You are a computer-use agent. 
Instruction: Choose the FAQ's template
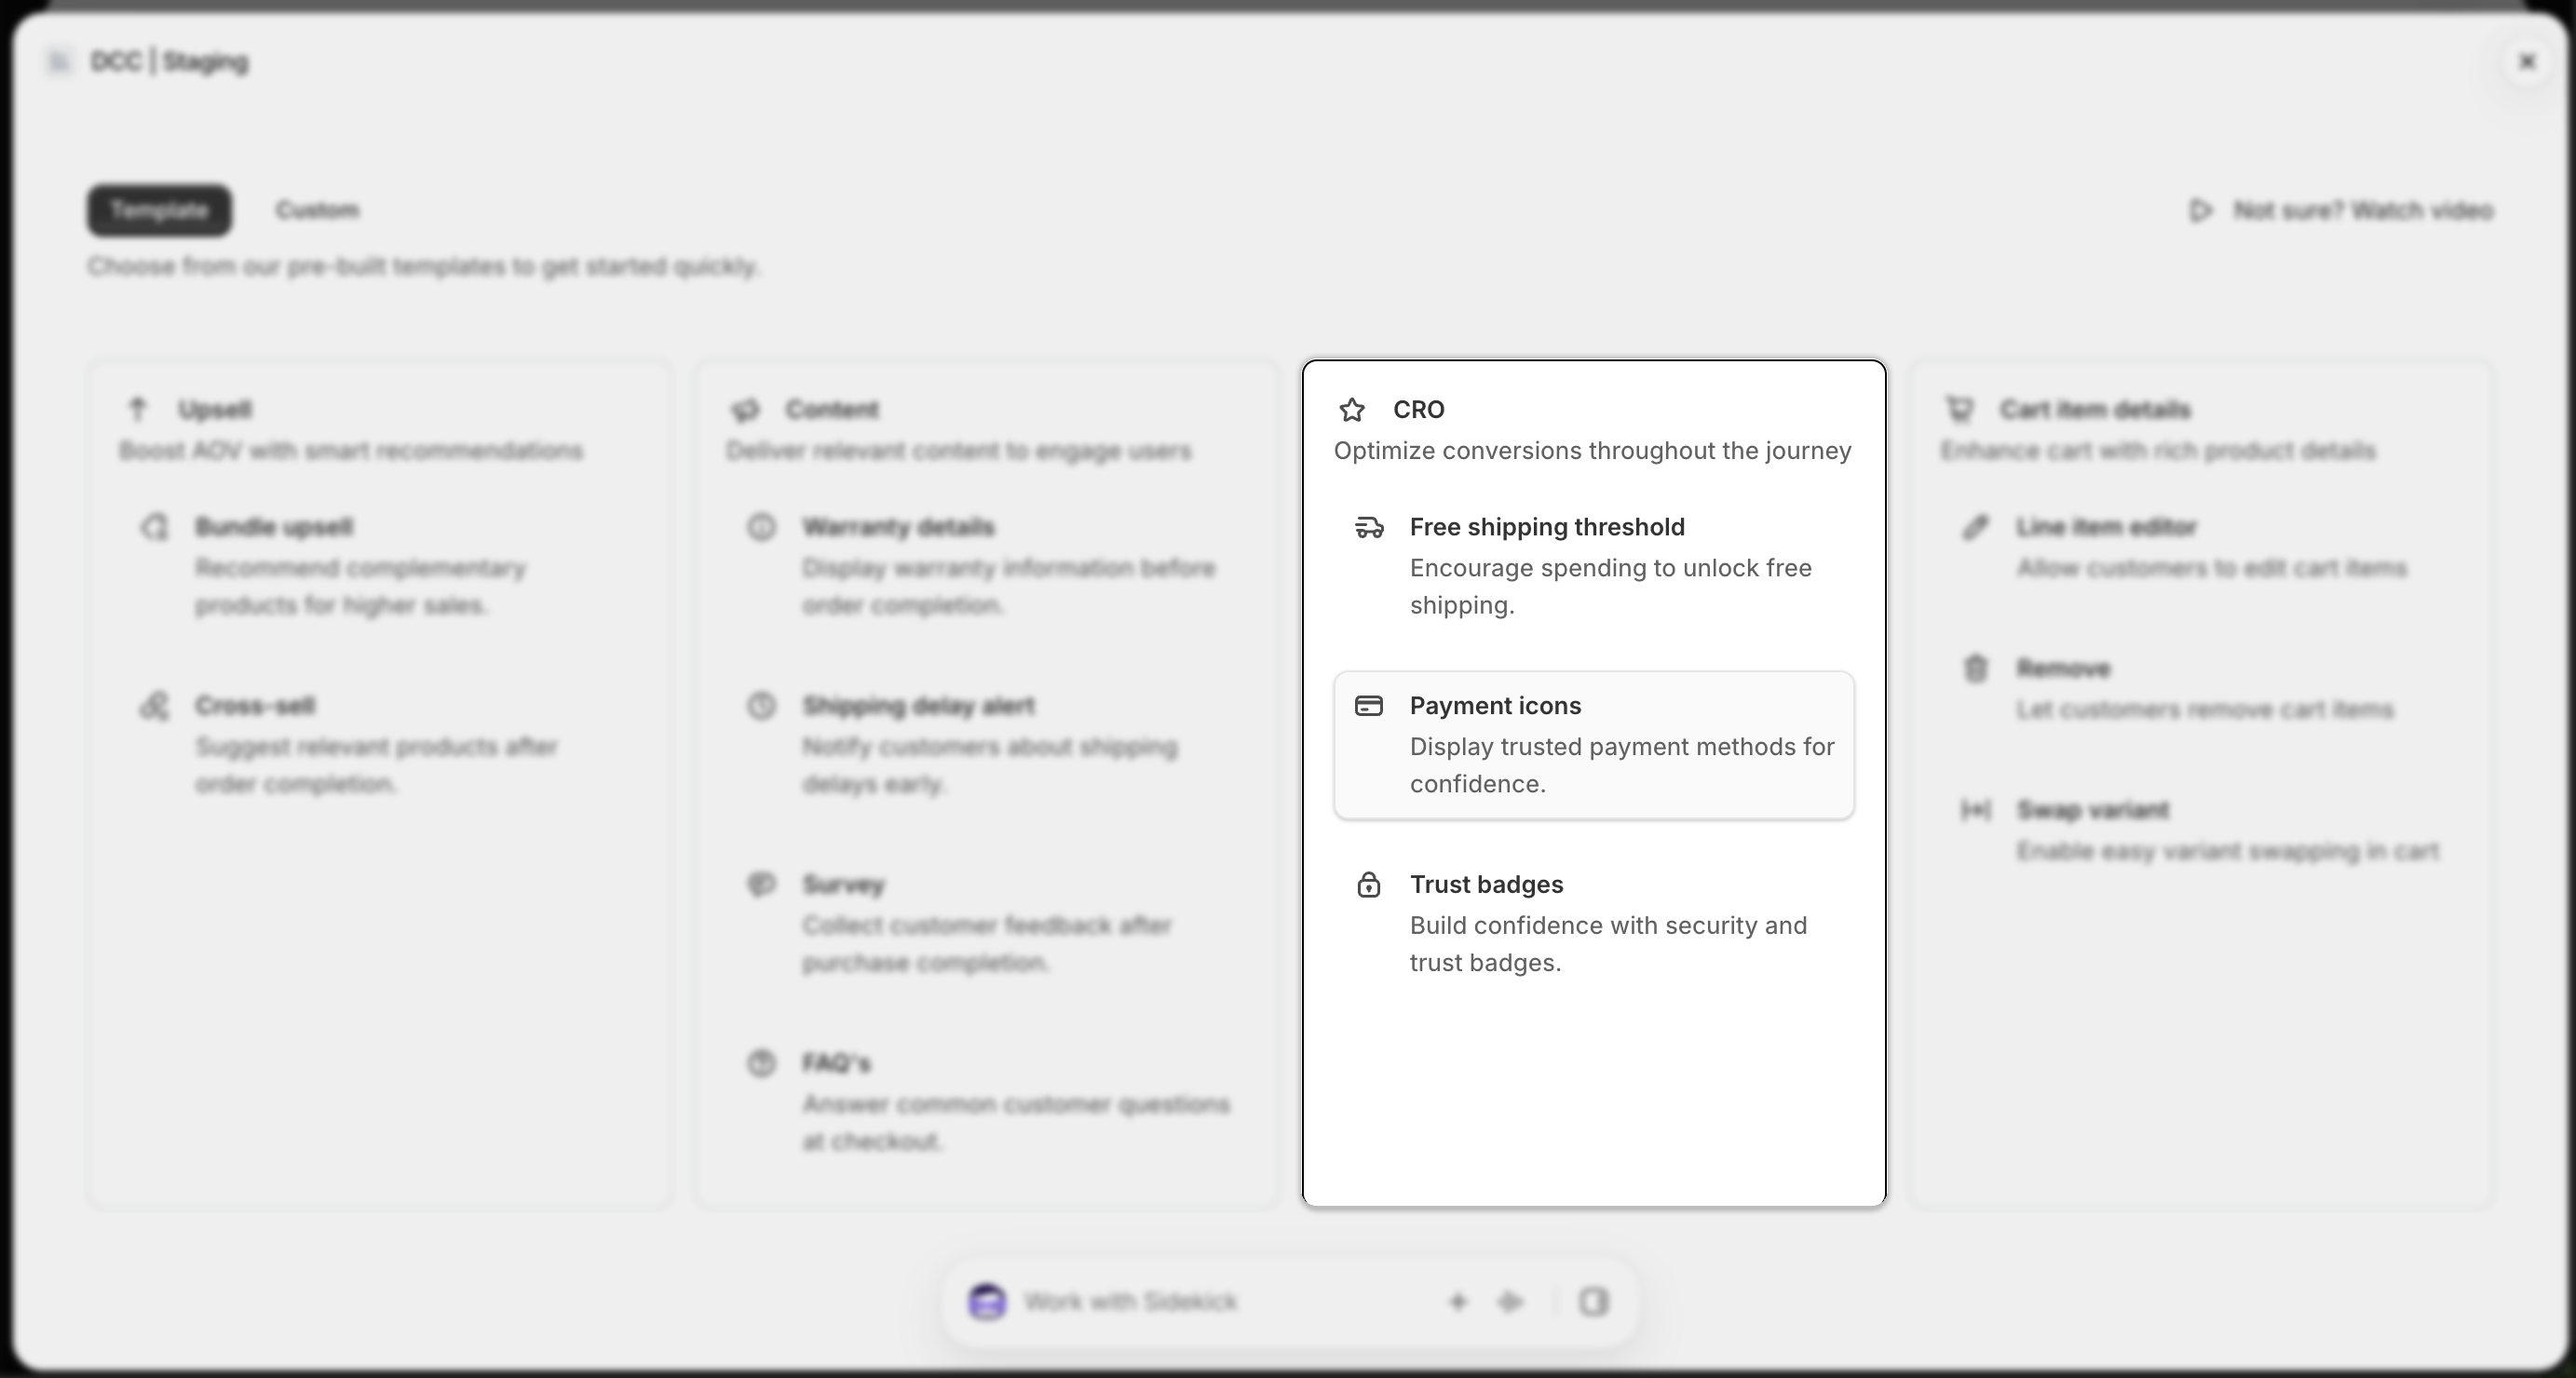[x=987, y=1102]
